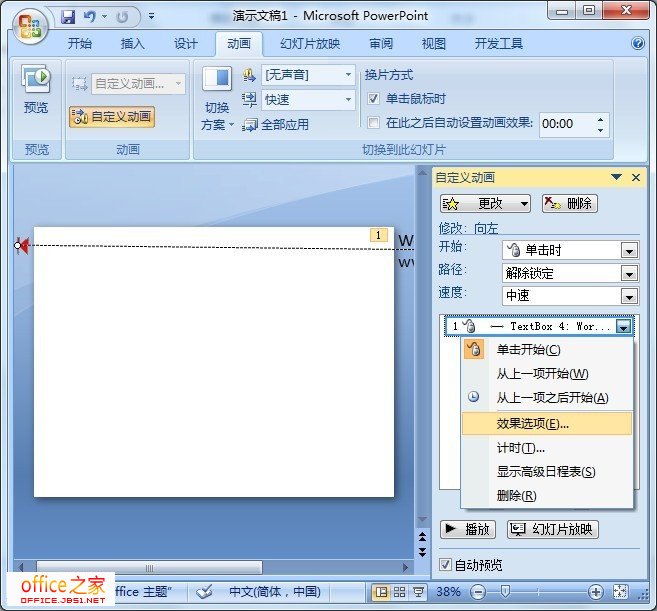
Task: Select the TextBox 4 animation list item
Action: (x=539, y=326)
